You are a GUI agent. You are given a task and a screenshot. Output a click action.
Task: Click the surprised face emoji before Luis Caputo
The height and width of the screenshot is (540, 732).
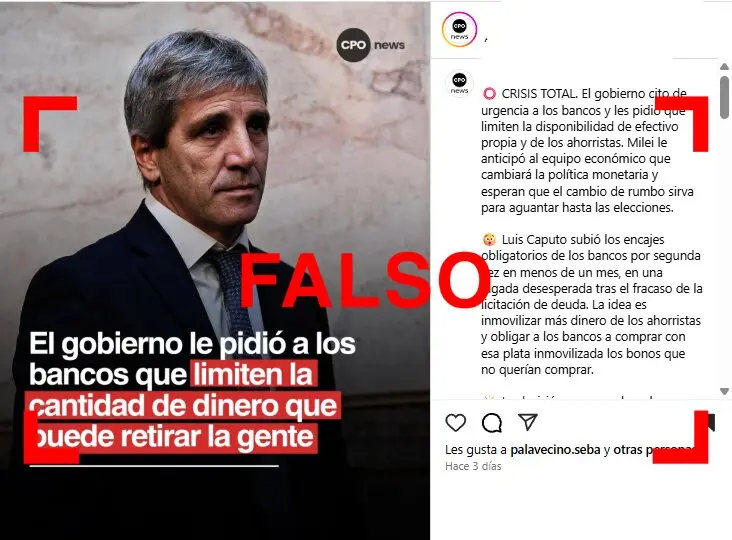click(489, 240)
